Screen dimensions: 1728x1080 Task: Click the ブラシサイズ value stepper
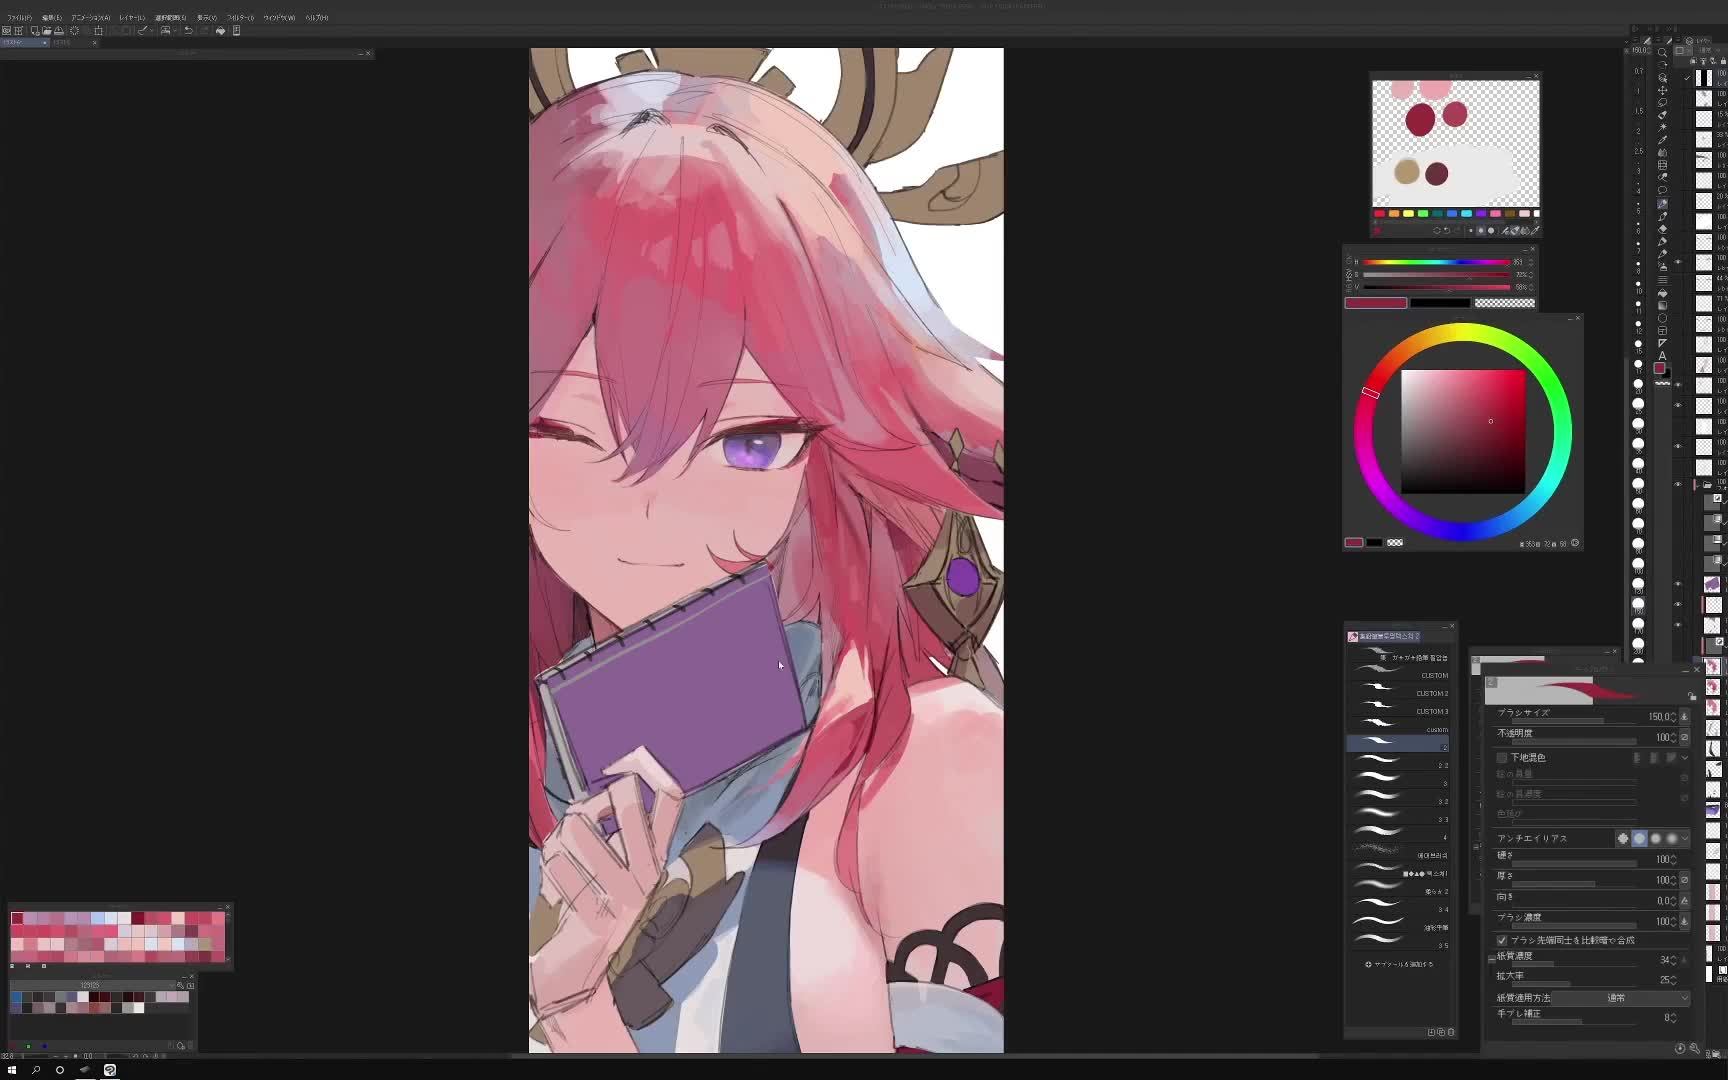pyautogui.click(x=1674, y=717)
